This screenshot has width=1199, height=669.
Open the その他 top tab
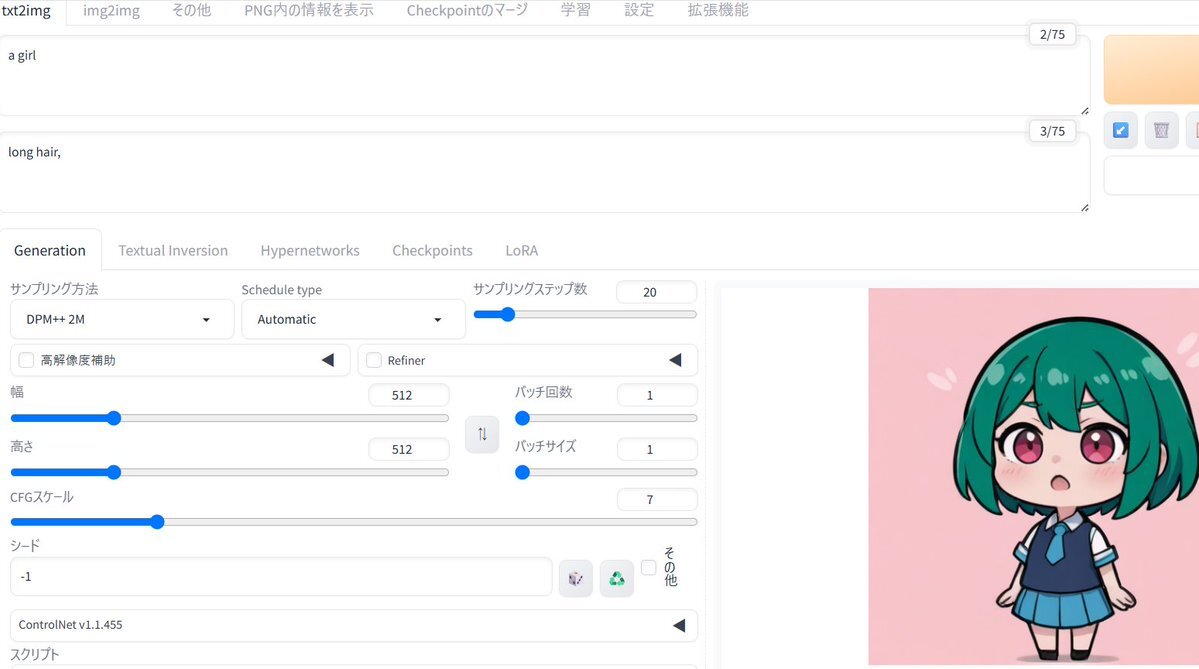[191, 11]
